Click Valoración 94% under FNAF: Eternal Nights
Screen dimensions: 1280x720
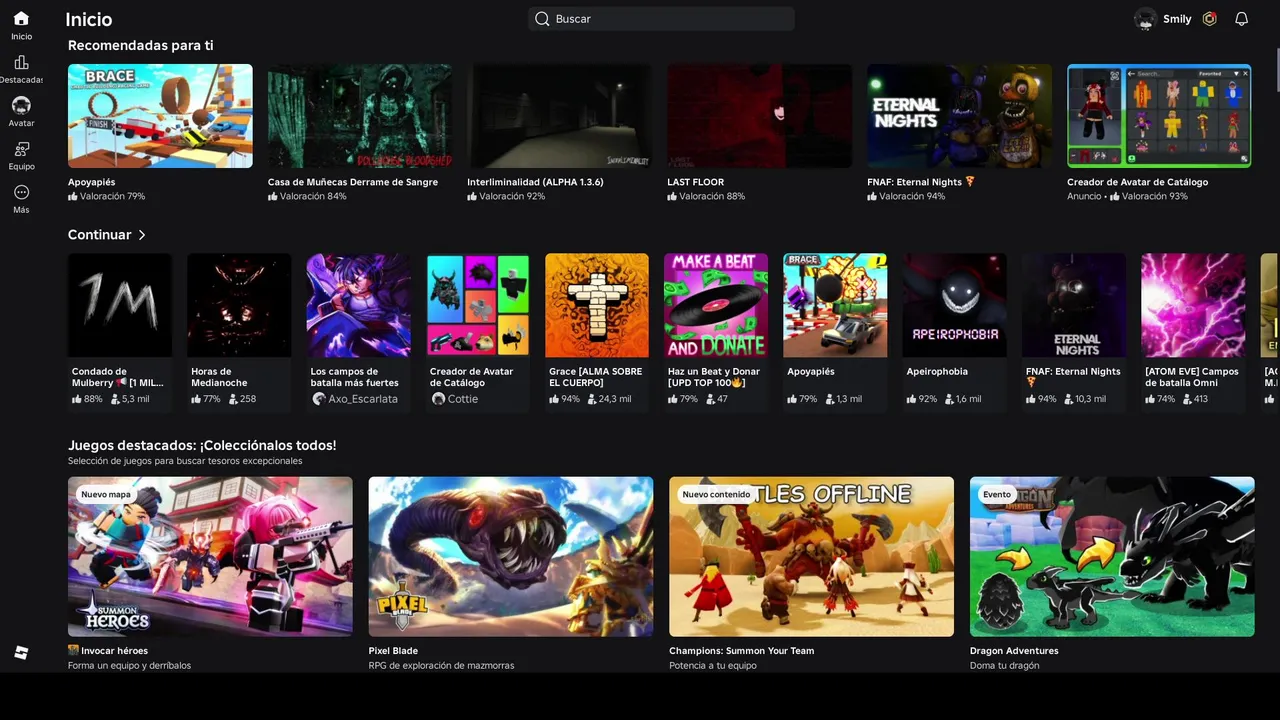(906, 196)
